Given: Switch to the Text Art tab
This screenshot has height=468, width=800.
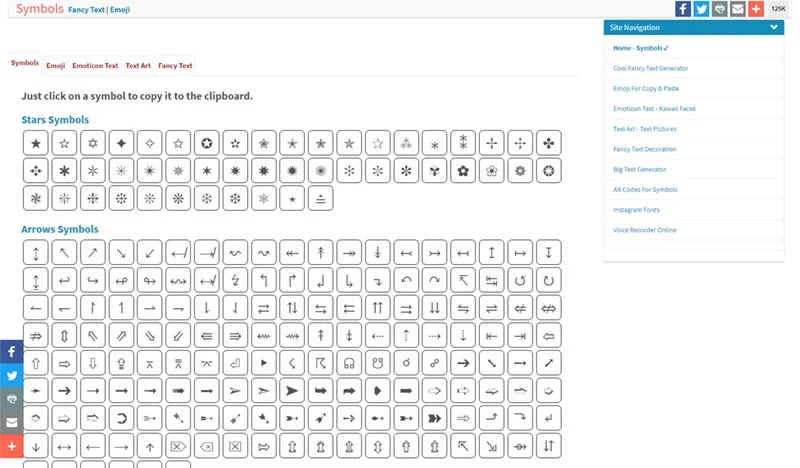Looking at the screenshot, I should 138,65.
